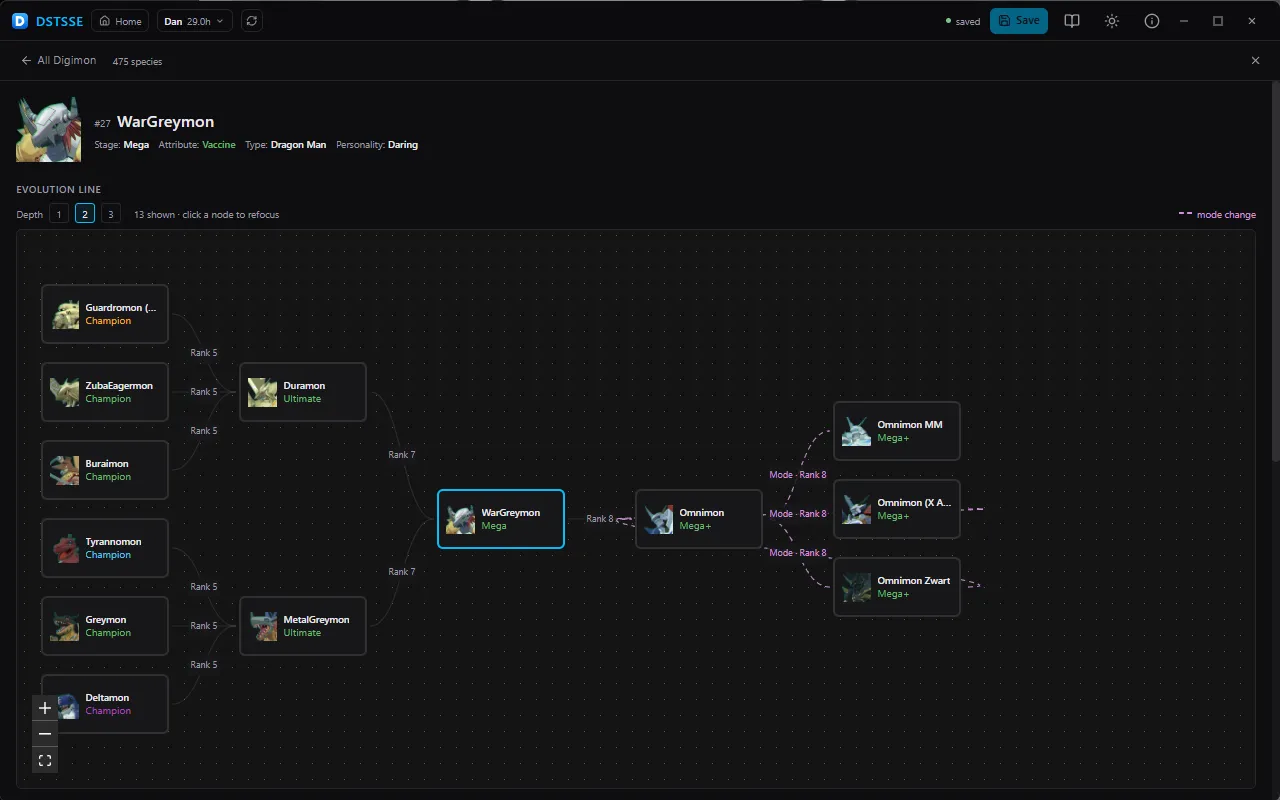The width and height of the screenshot is (1280, 800).
Task: Zoom out the graph with minus
Action: (45, 734)
